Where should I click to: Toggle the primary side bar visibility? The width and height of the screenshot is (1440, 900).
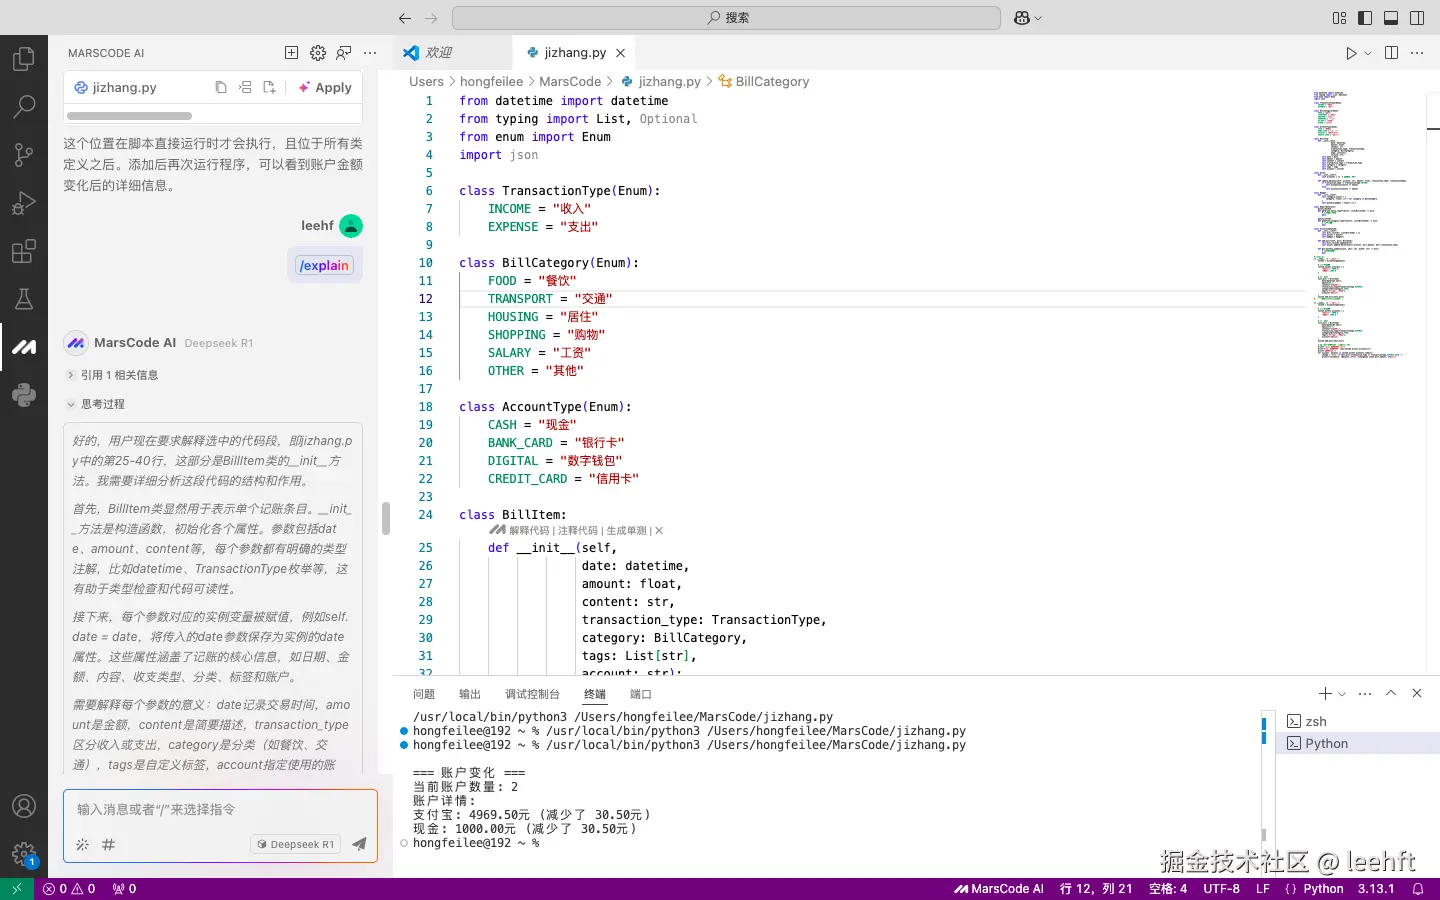(x=1365, y=18)
